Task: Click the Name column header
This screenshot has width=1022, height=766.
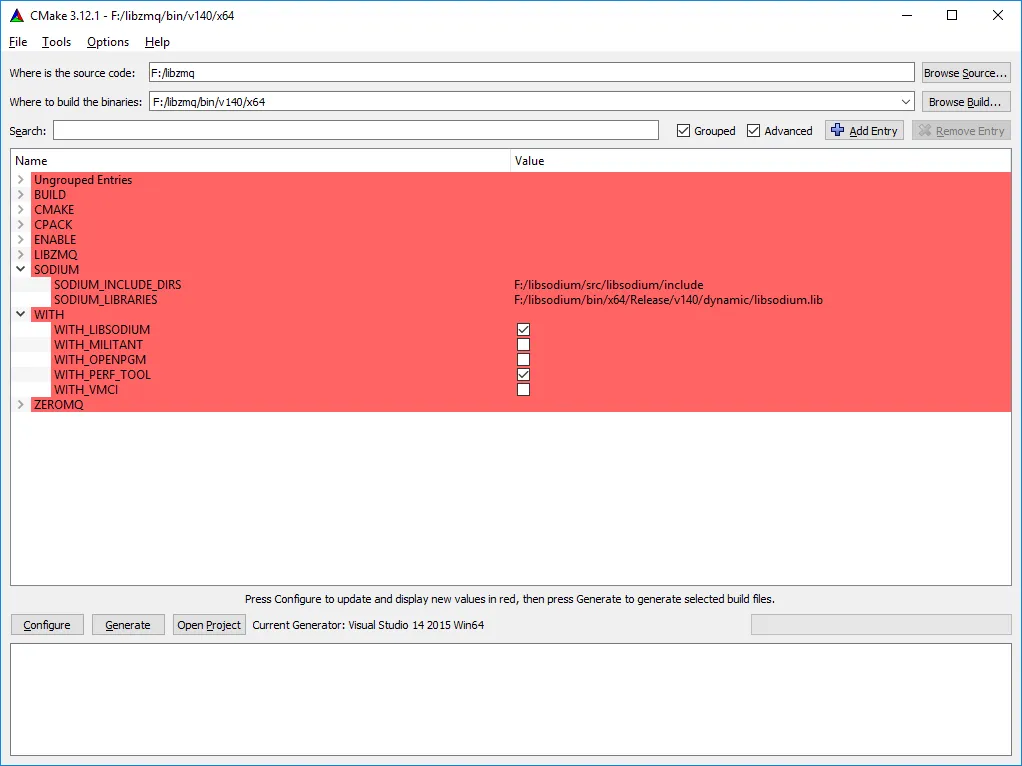Action: pos(260,160)
